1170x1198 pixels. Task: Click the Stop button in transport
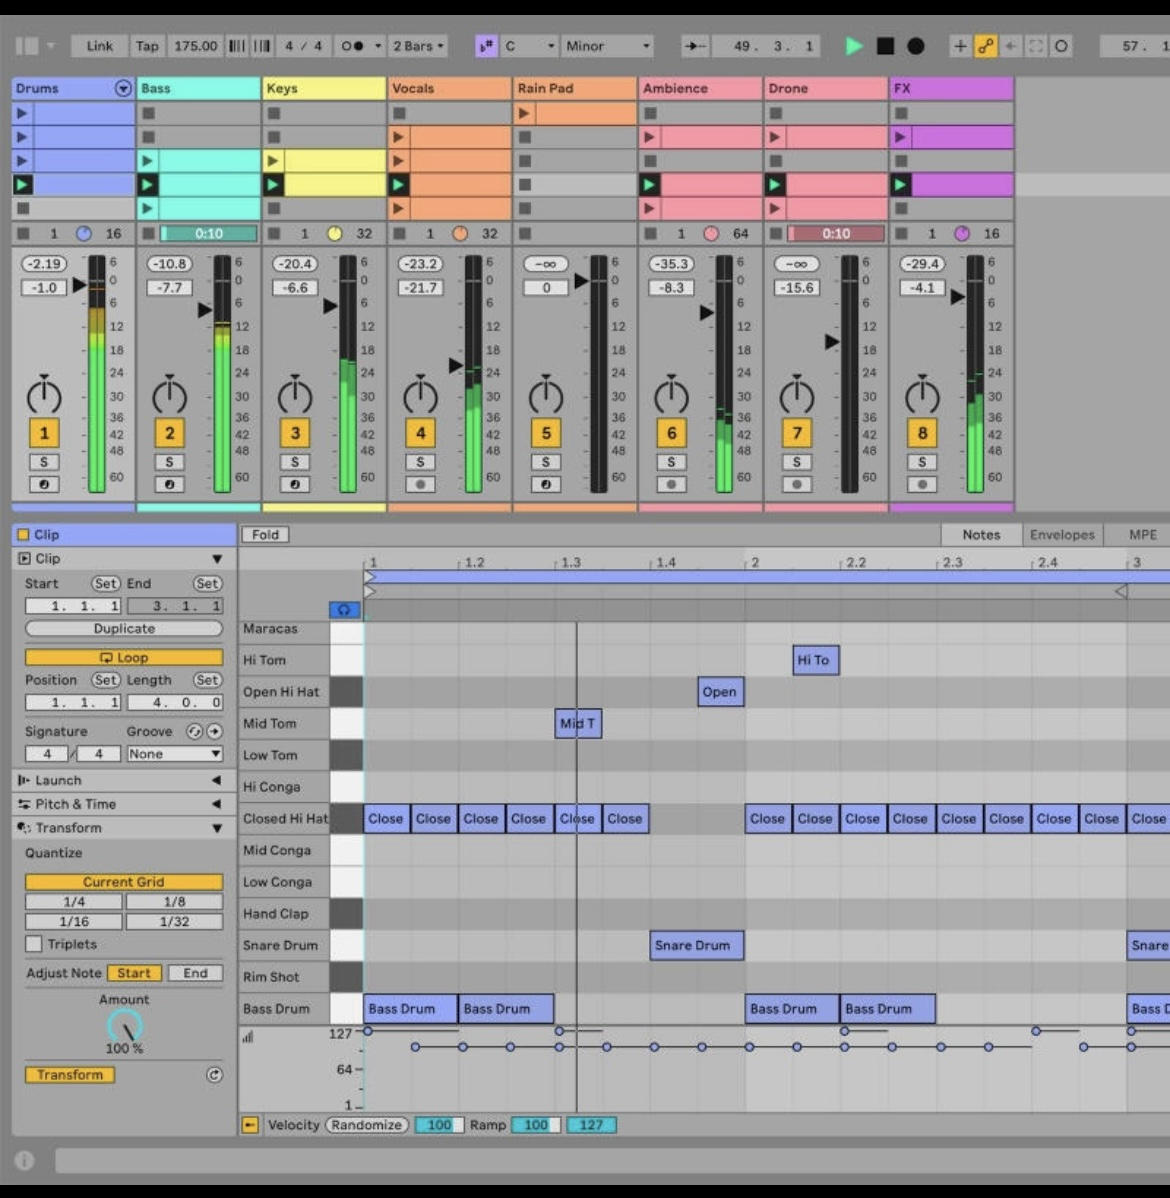click(885, 46)
